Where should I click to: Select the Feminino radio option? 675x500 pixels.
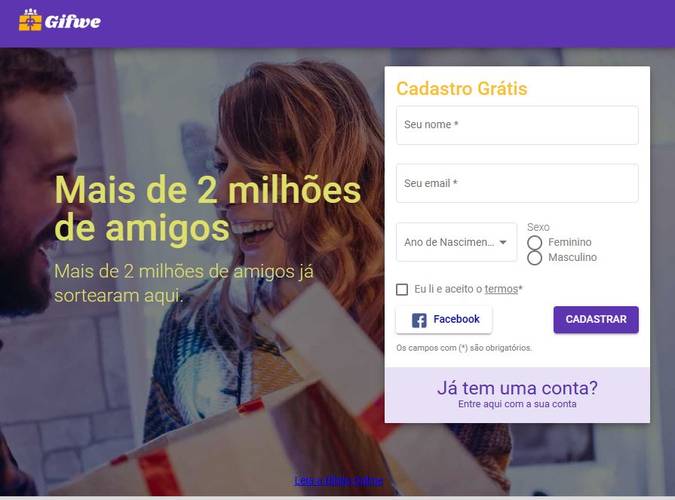[534, 242]
